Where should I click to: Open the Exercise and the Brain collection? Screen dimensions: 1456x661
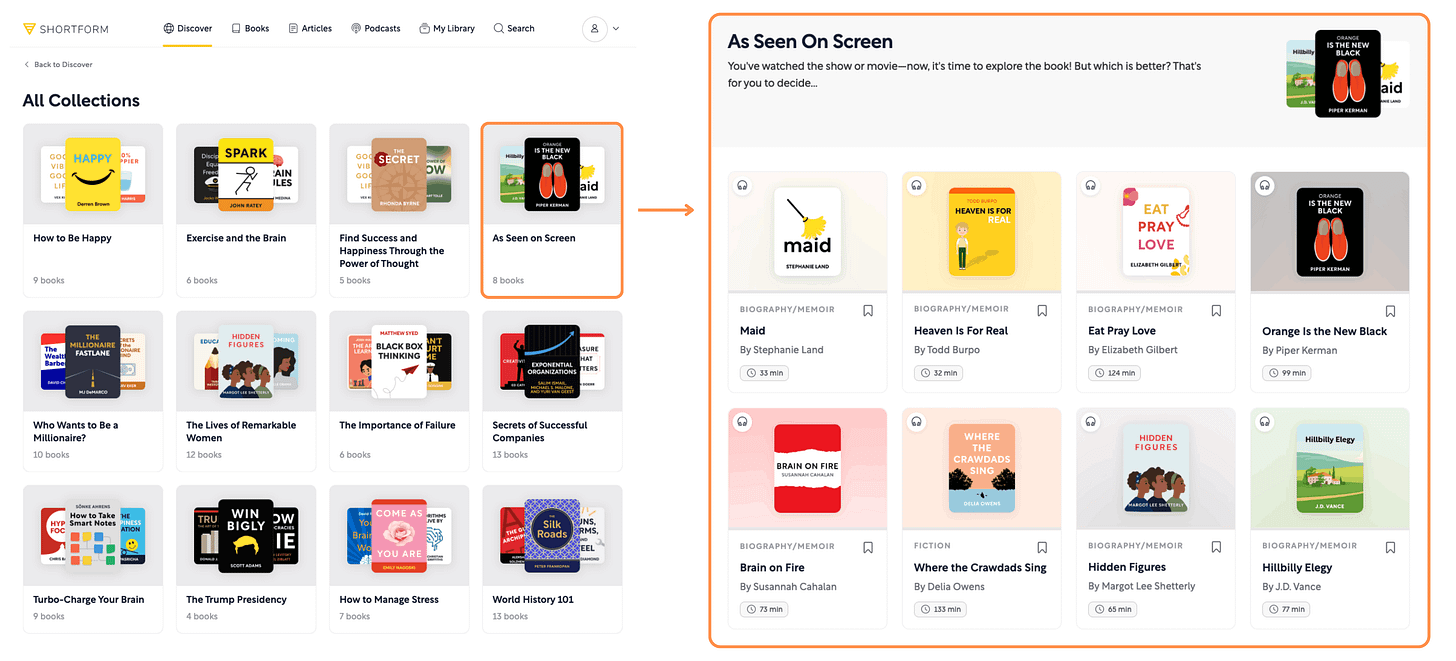(246, 210)
